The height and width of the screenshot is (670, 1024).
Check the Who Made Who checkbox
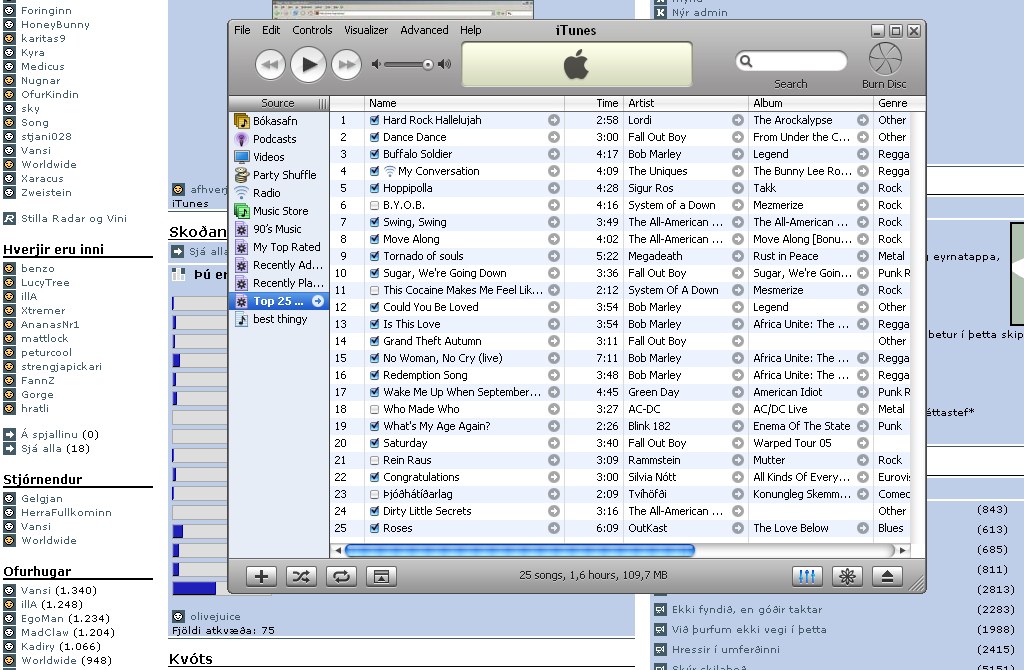click(x=374, y=409)
